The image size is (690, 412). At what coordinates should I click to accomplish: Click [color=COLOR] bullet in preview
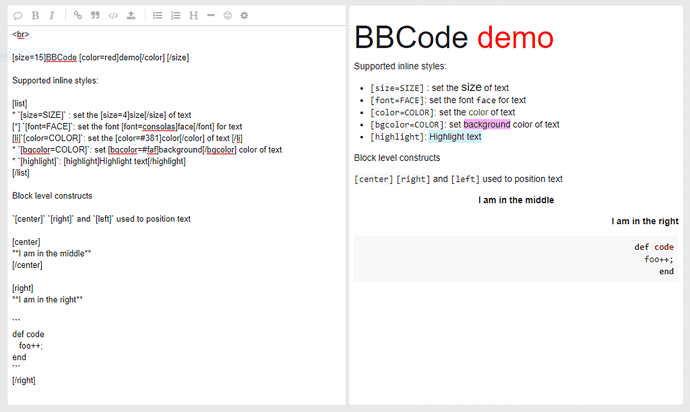(442, 113)
